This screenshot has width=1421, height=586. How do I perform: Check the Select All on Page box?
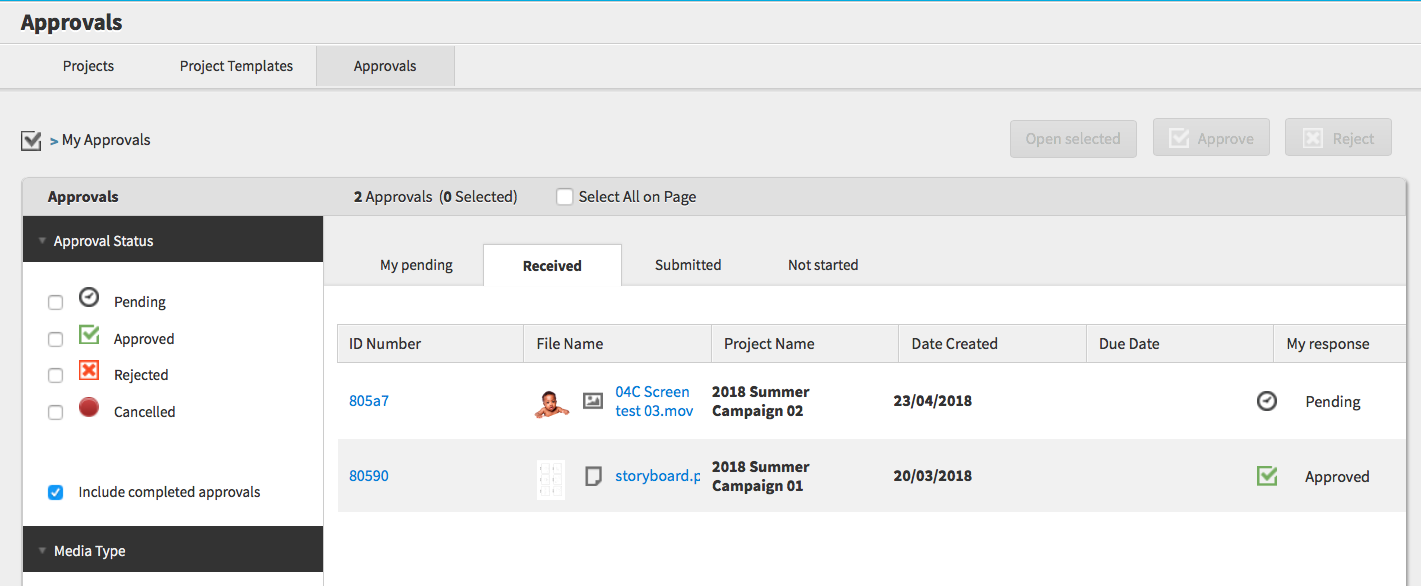[x=565, y=197]
